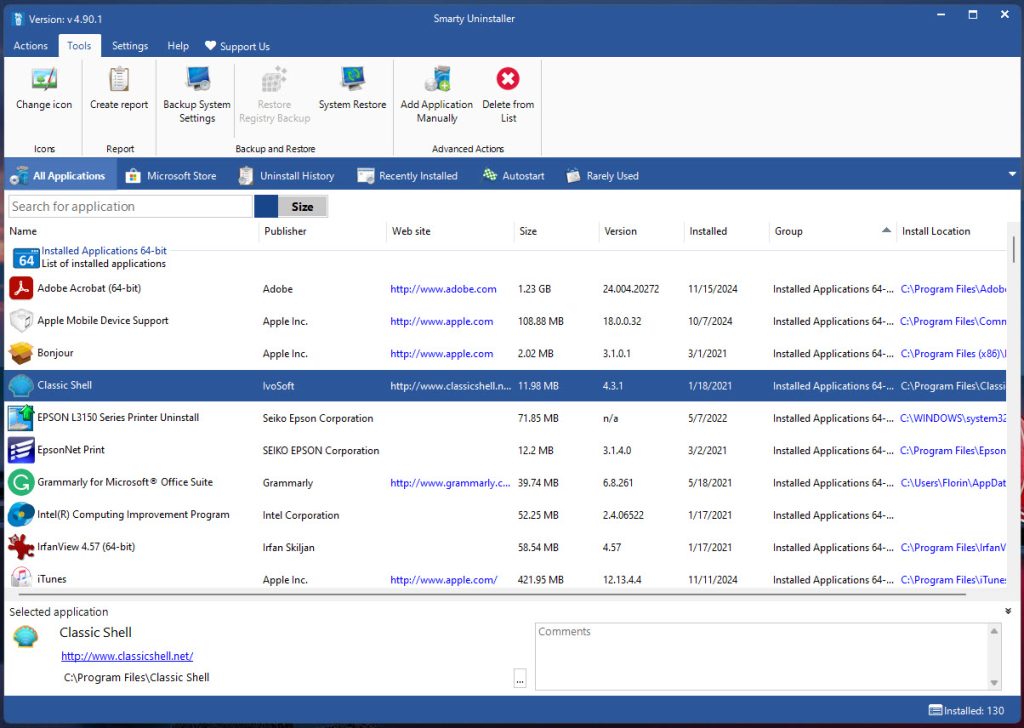Select the Classic Shell row icon
The width and height of the screenshot is (1024, 728).
click(x=21, y=385)
